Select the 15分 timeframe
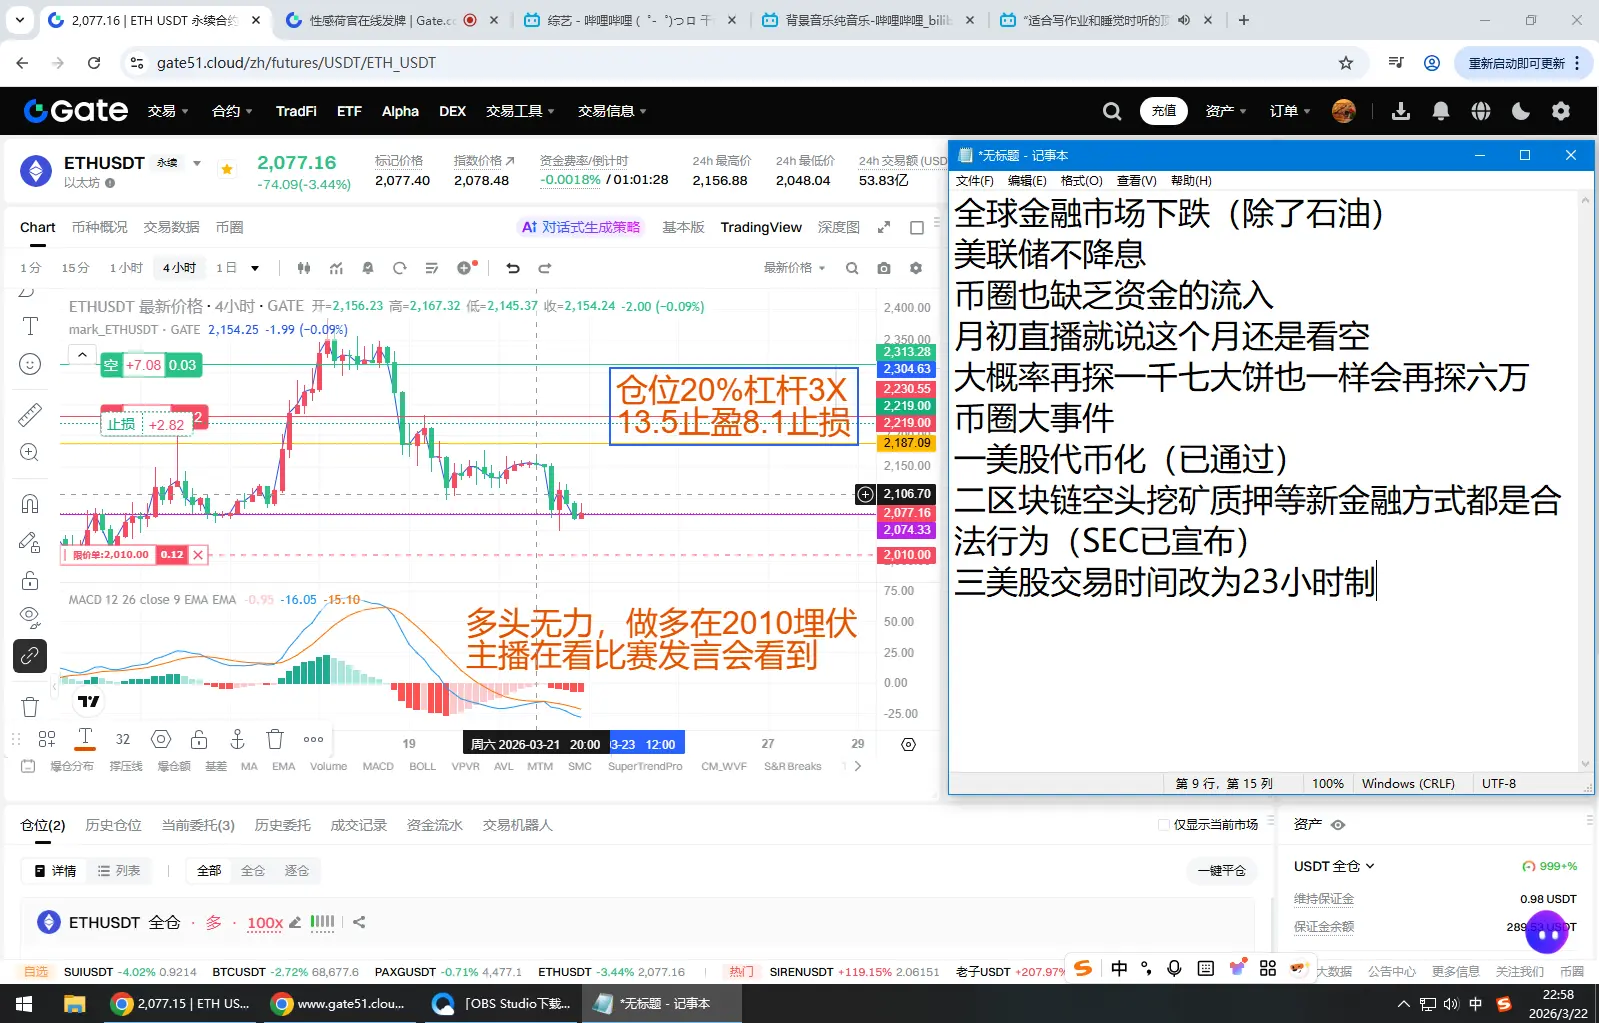 (75, 268)
